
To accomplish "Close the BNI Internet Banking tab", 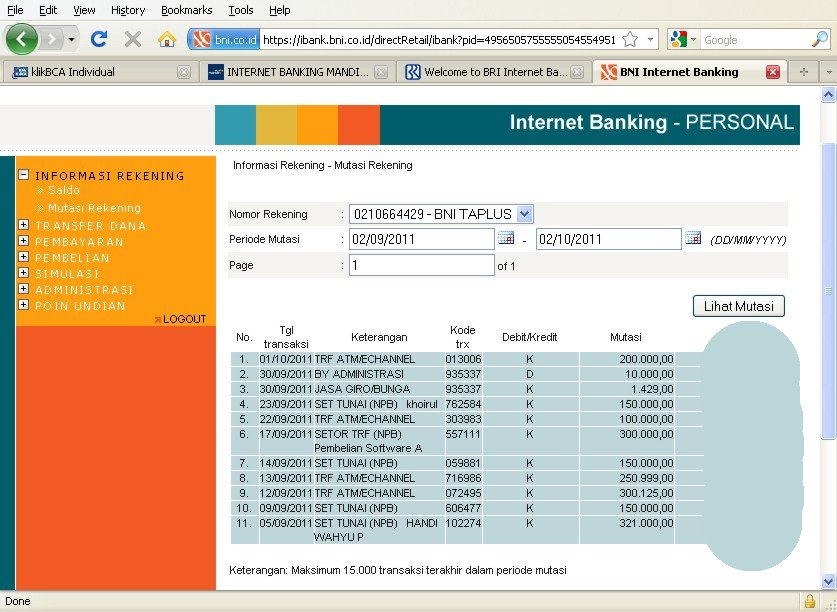I will click(x=772, y=72).
